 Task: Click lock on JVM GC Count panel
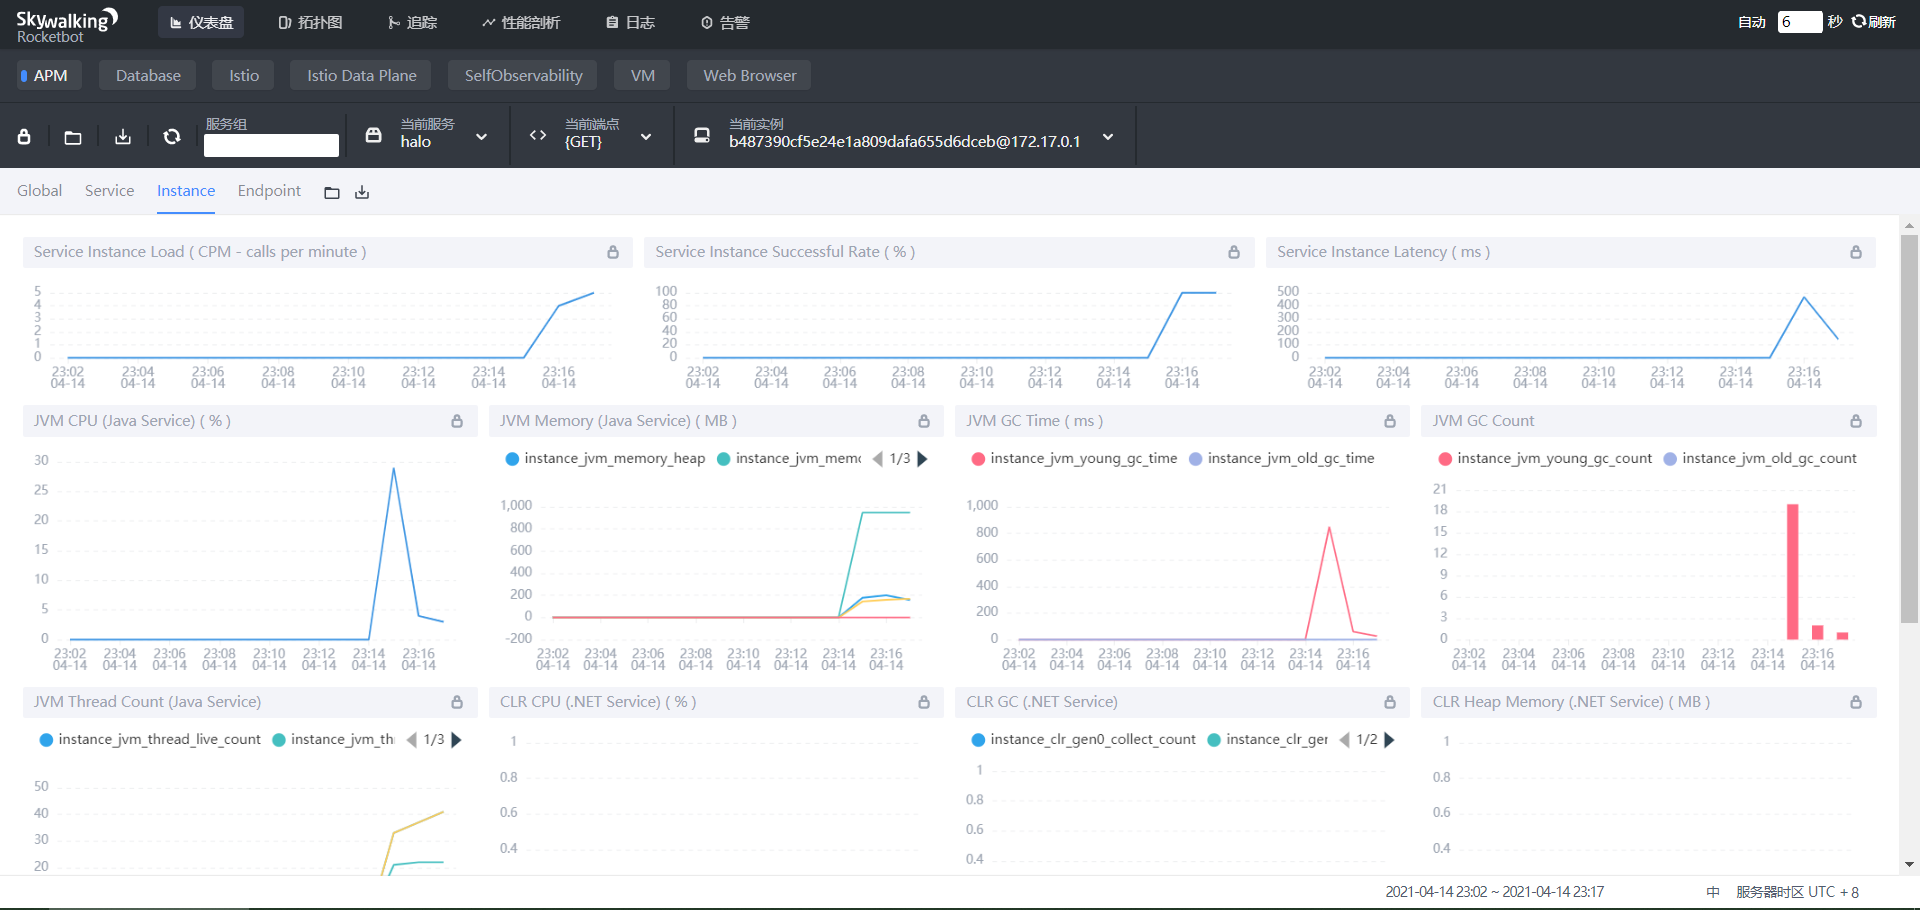coord(1856,422)
